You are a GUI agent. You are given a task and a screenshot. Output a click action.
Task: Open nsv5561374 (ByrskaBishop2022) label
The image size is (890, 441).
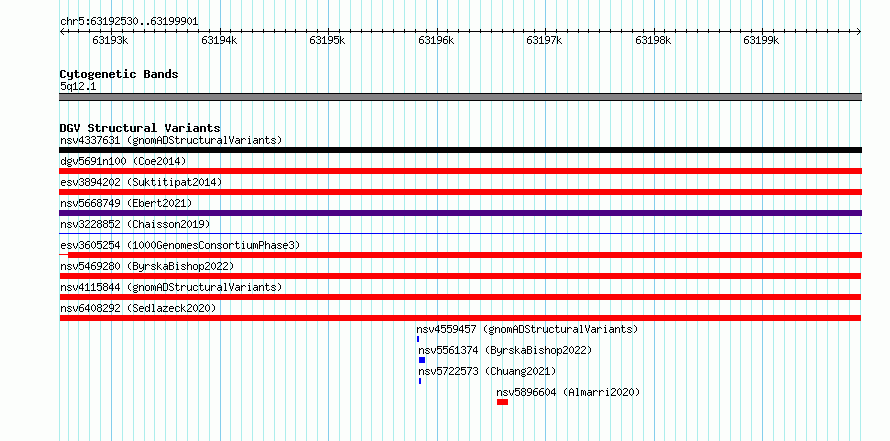(505, 350)
